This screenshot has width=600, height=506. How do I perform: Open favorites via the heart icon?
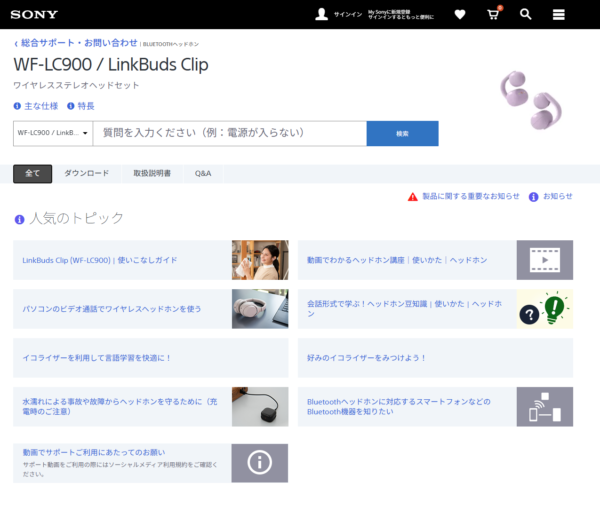pos(460,15)
